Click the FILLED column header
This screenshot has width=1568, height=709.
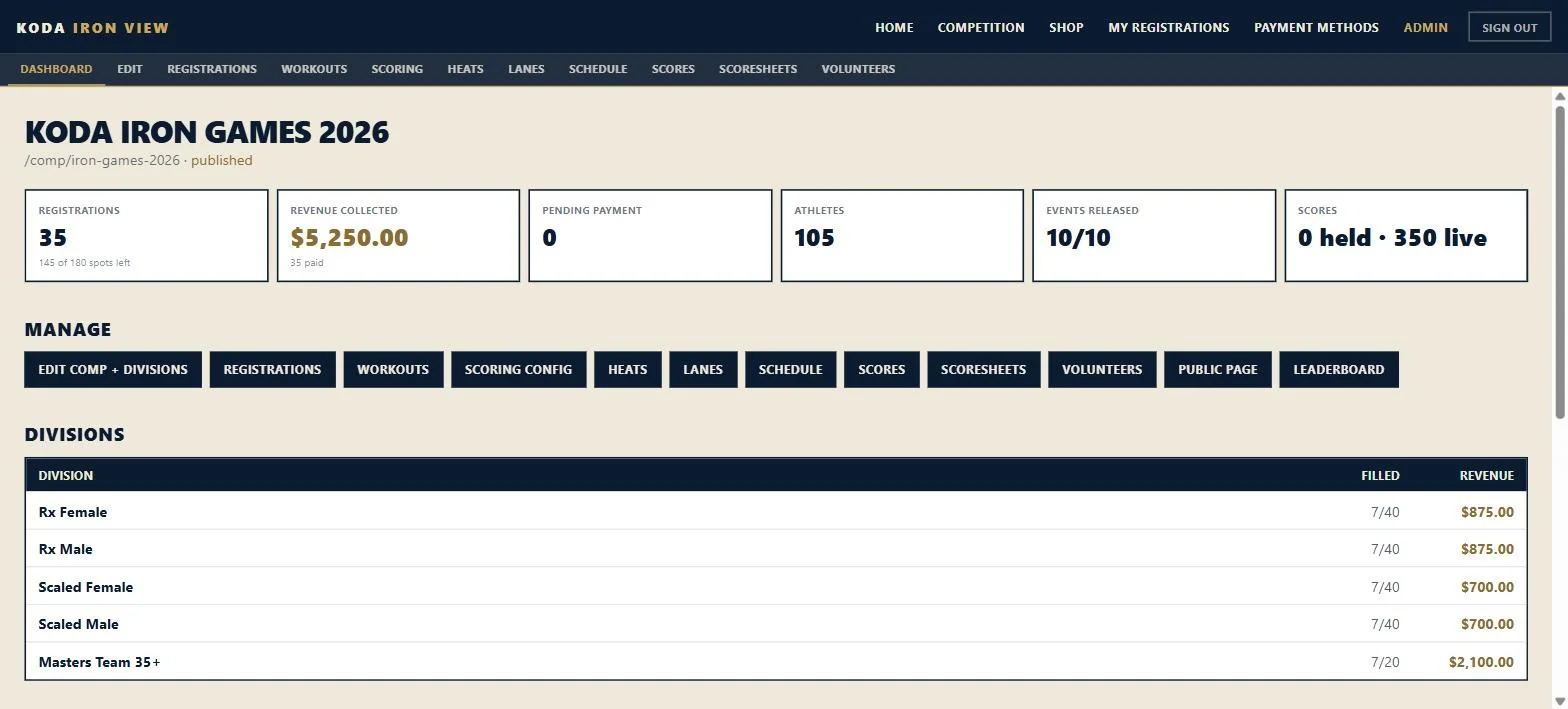click(x=1380, y=475)
